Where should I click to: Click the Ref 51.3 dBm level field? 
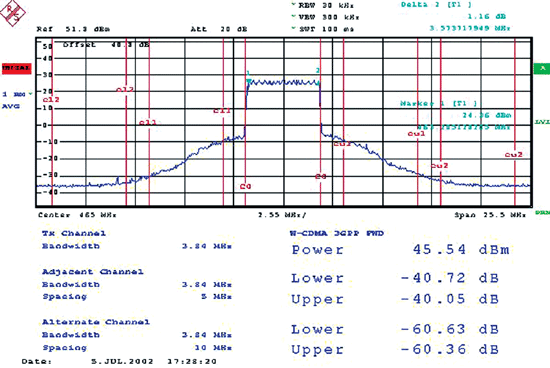[73, 29]
